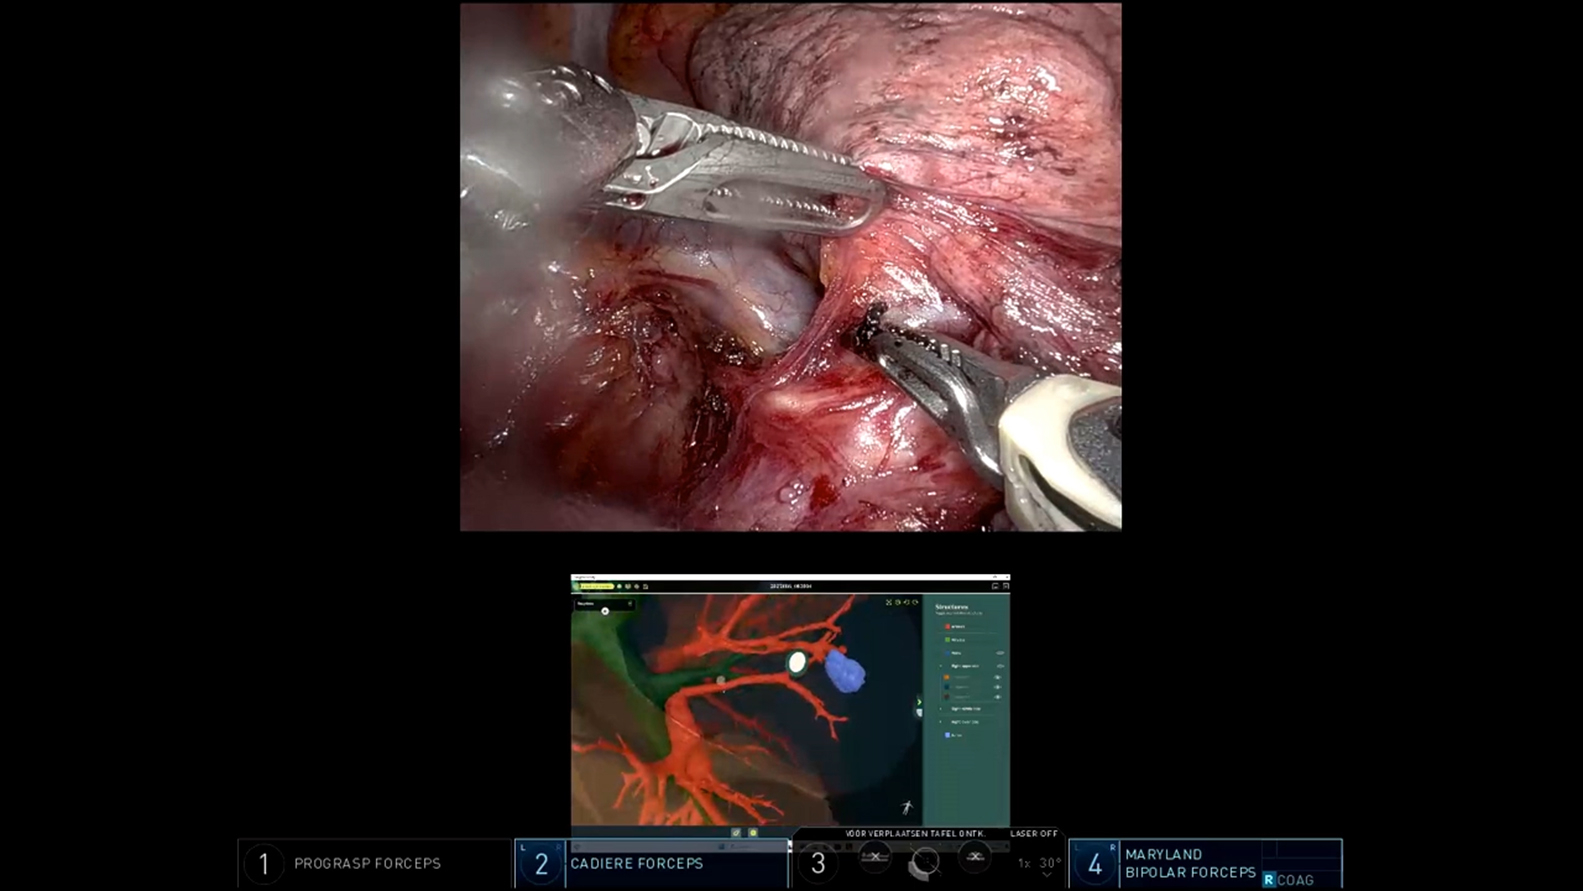This screenshot has height=891, width=1583.
Task: Click the COAG energy mode button
Action: (1289, 880)
